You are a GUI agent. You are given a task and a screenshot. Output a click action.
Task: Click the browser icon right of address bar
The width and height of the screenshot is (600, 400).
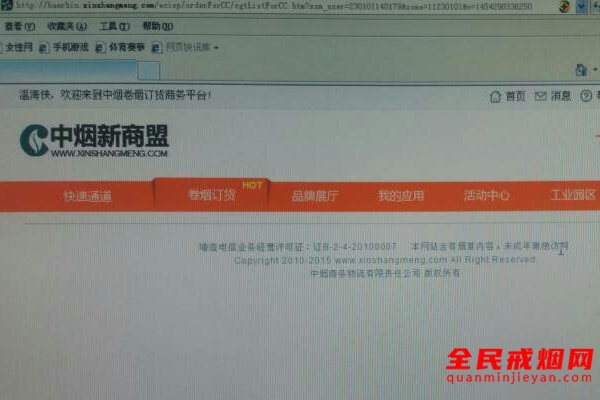(x=565, y=6)
